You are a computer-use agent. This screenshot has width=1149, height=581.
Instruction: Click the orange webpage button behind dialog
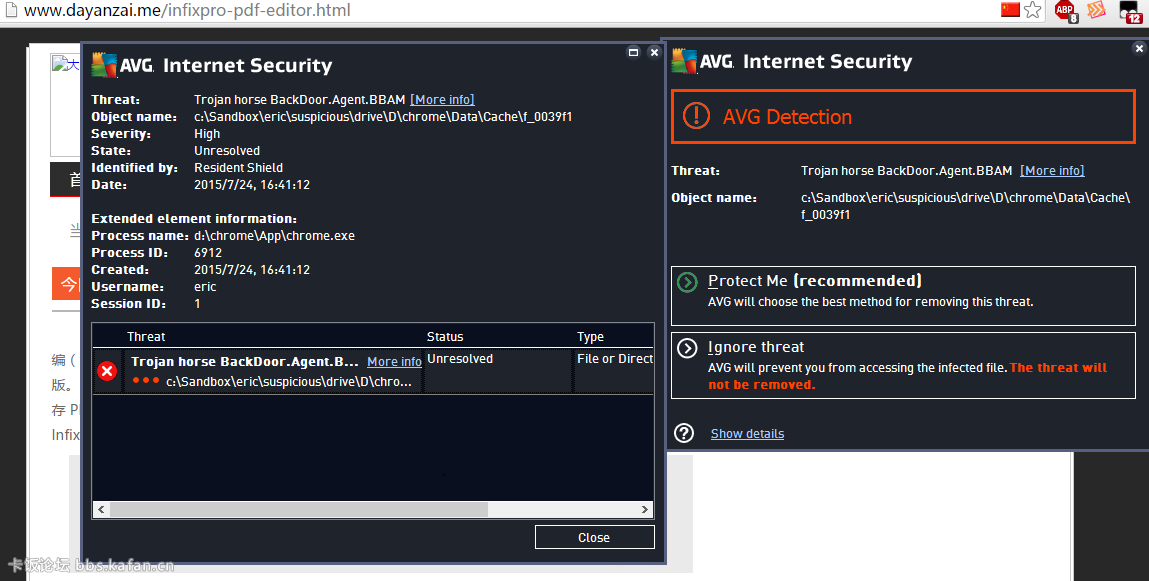coord(67,284)
